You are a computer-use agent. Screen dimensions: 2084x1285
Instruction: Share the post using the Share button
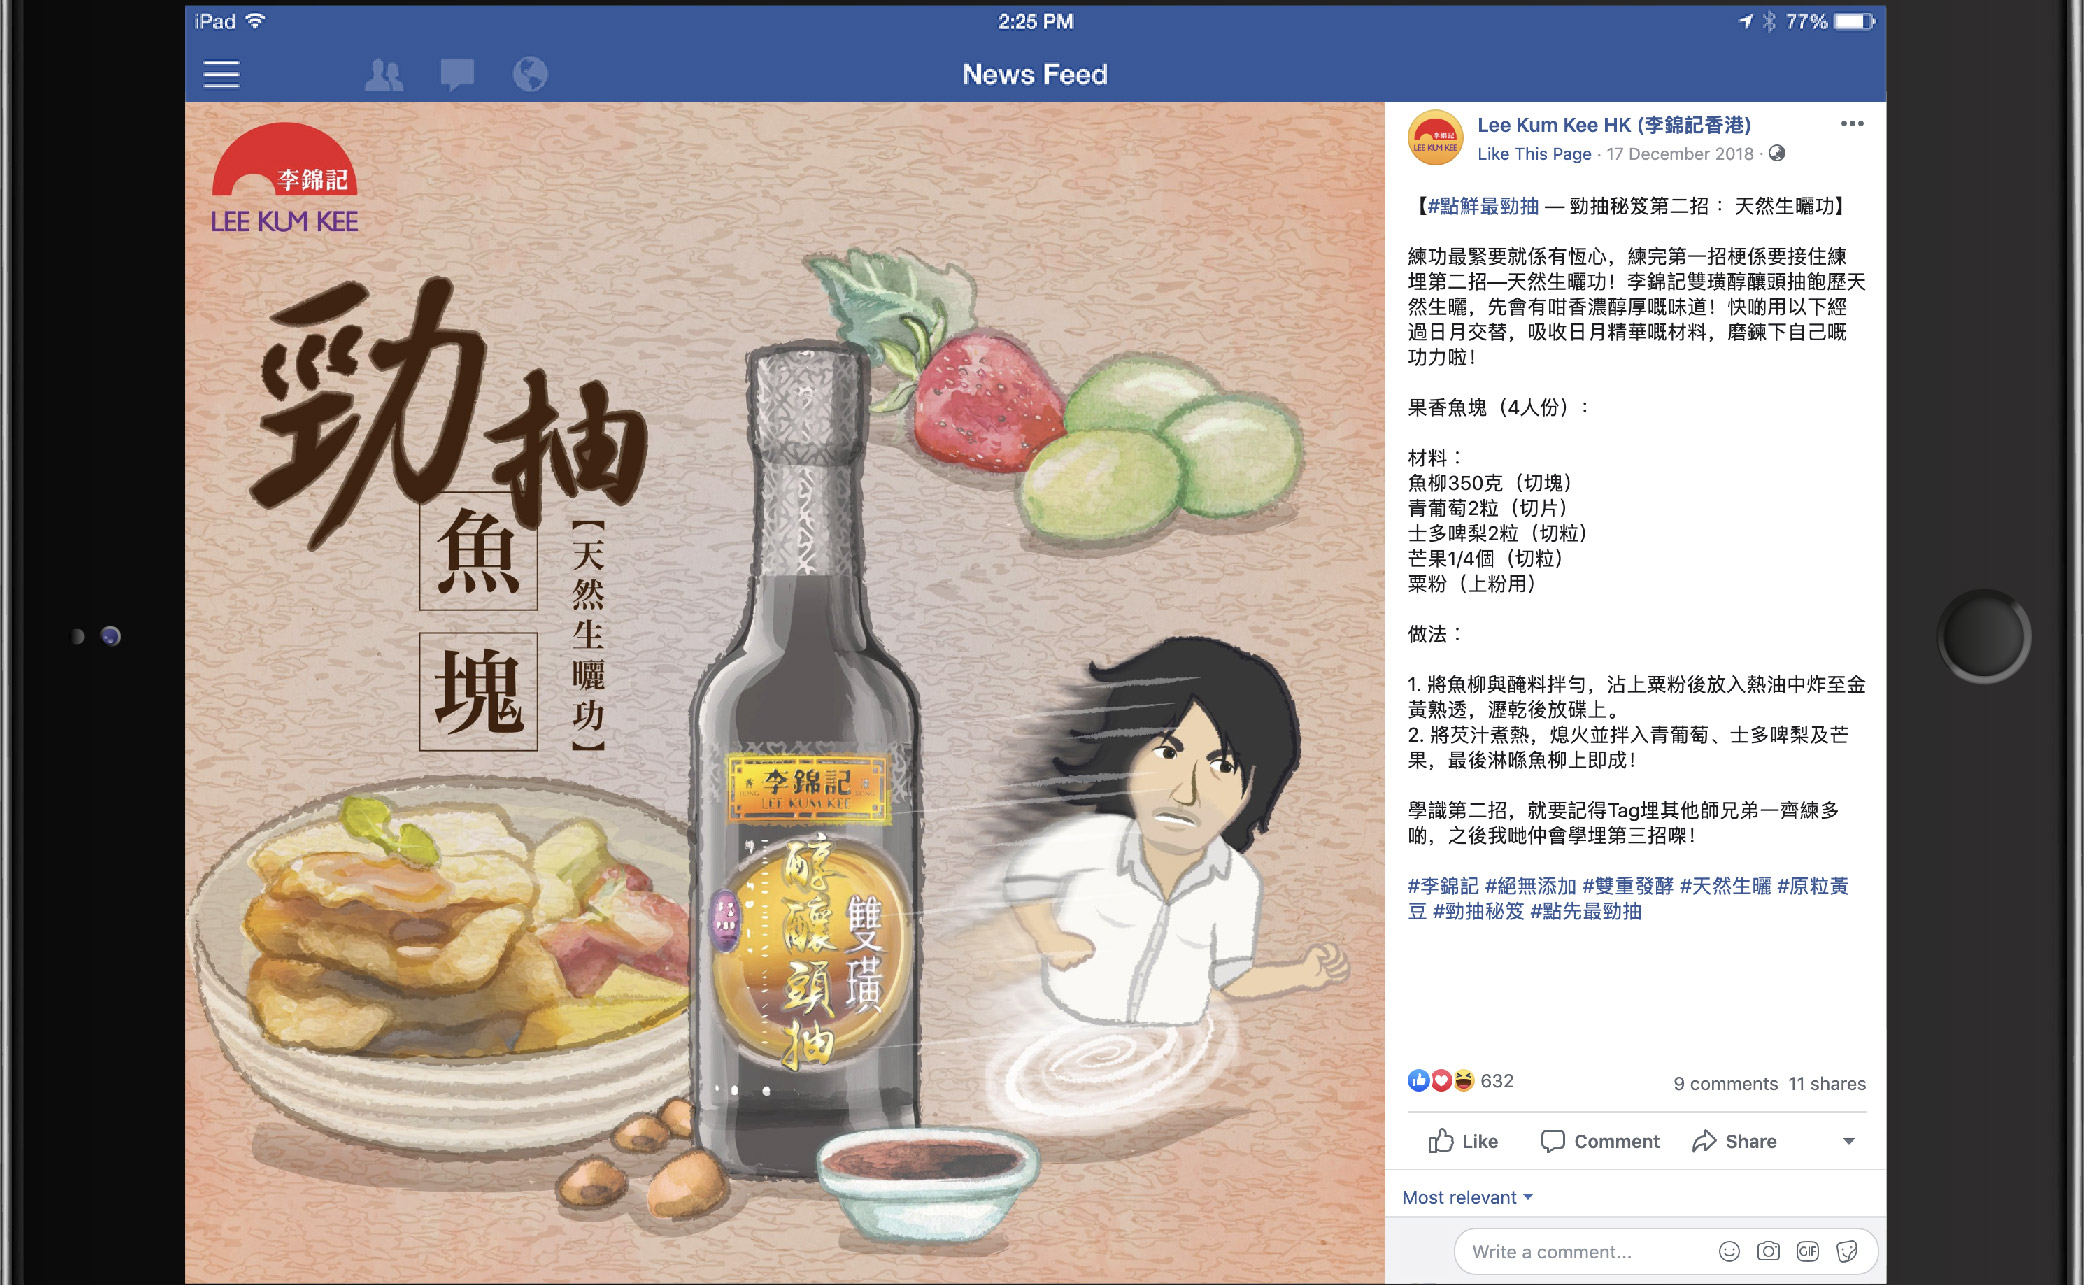[1734, 1141]
